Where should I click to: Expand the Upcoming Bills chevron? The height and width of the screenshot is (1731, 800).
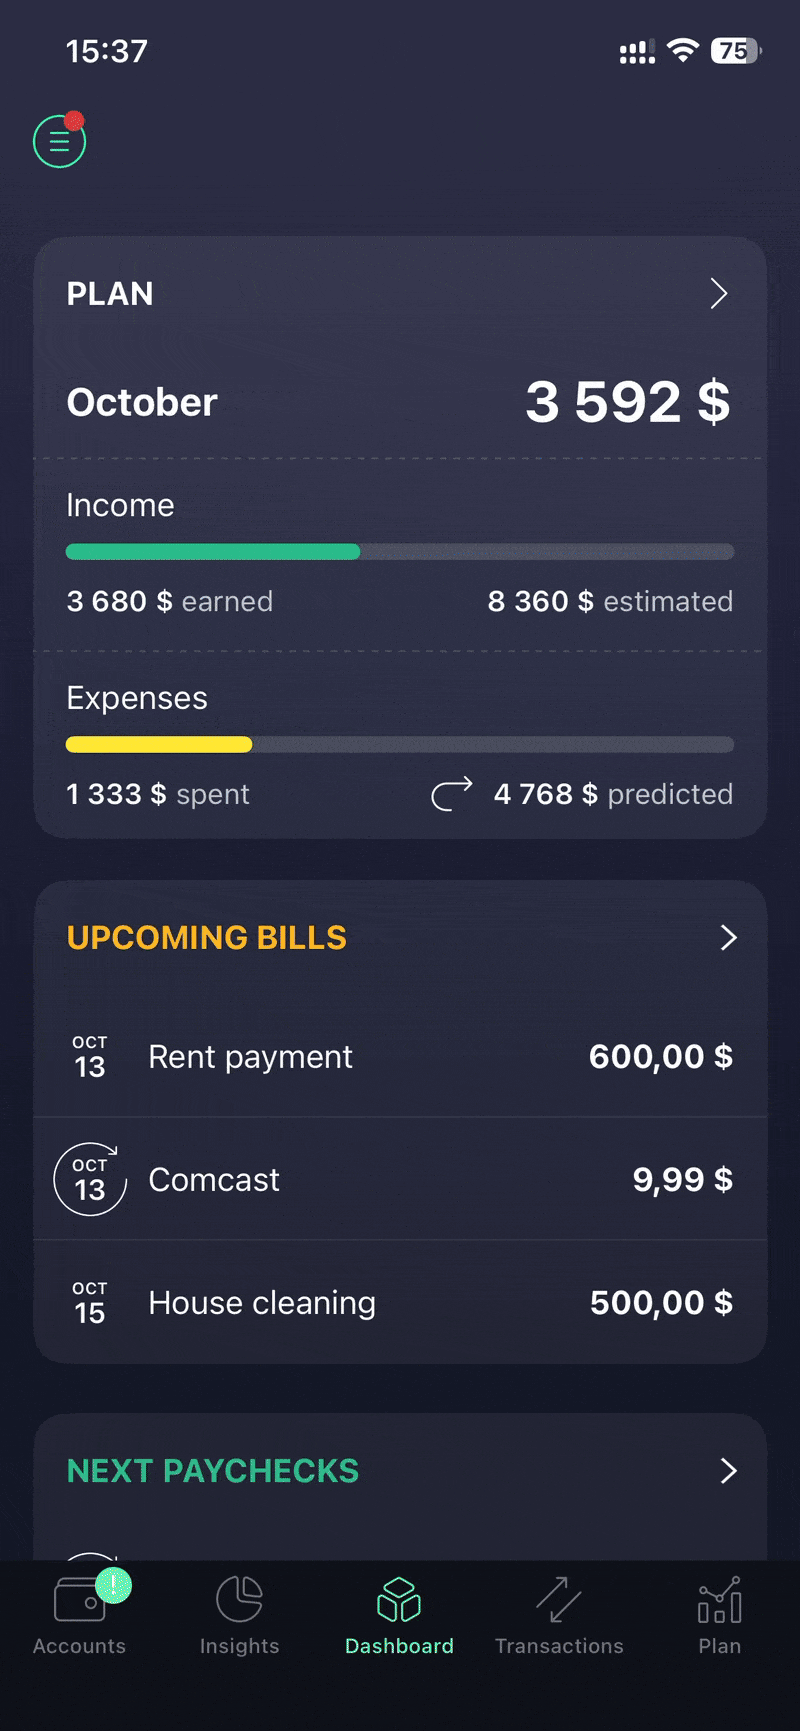[x=728, y=938]
